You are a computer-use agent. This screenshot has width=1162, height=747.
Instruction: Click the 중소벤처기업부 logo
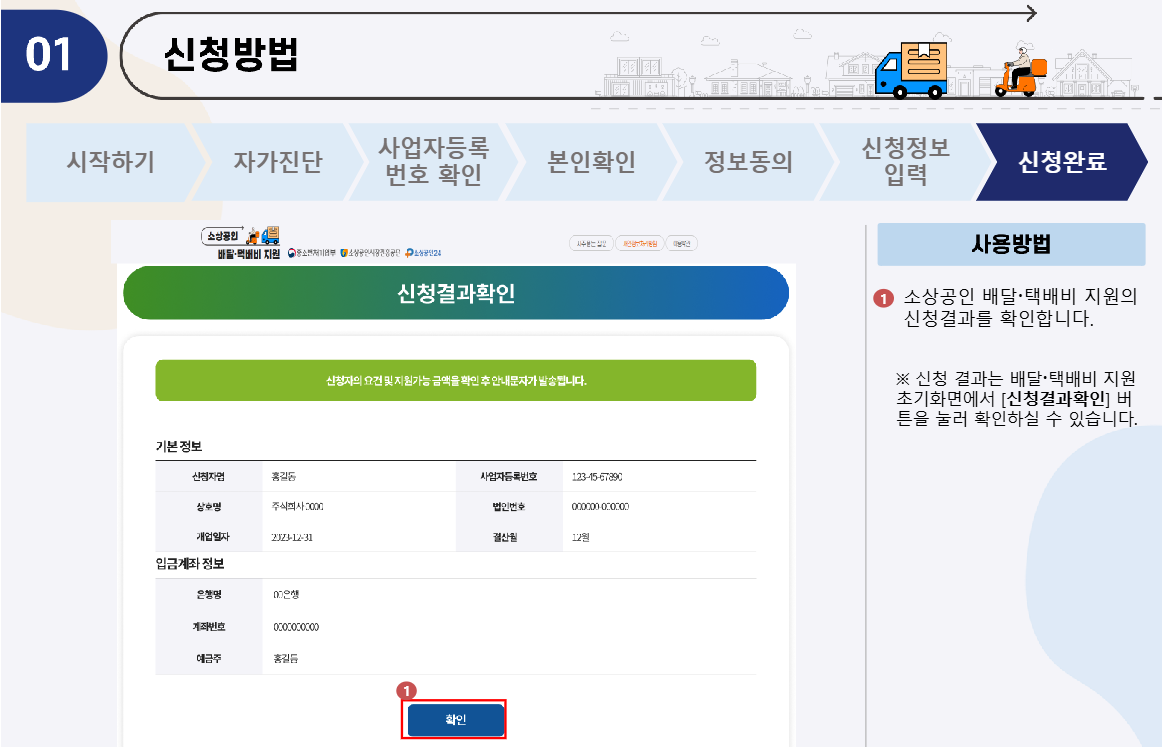pos(312,253)
